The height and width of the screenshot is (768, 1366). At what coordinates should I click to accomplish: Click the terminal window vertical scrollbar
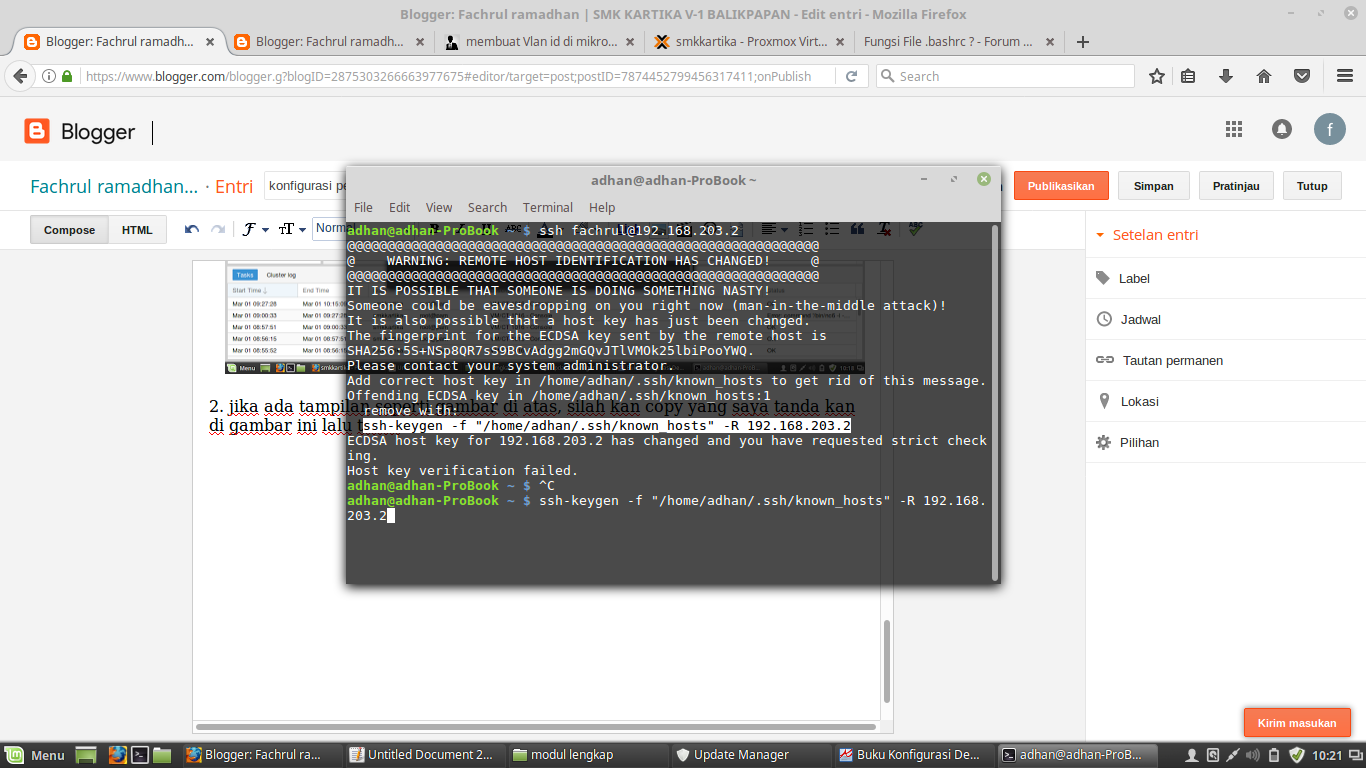[994, 402]
